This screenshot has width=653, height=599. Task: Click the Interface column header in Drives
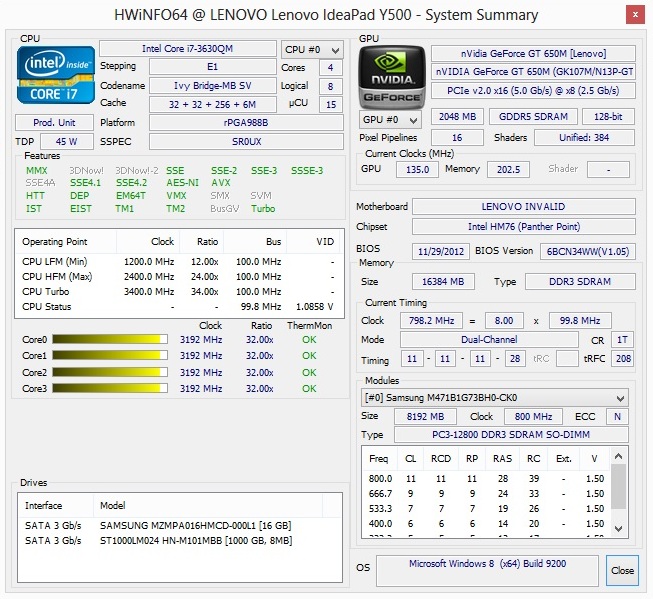coord(56,506)
